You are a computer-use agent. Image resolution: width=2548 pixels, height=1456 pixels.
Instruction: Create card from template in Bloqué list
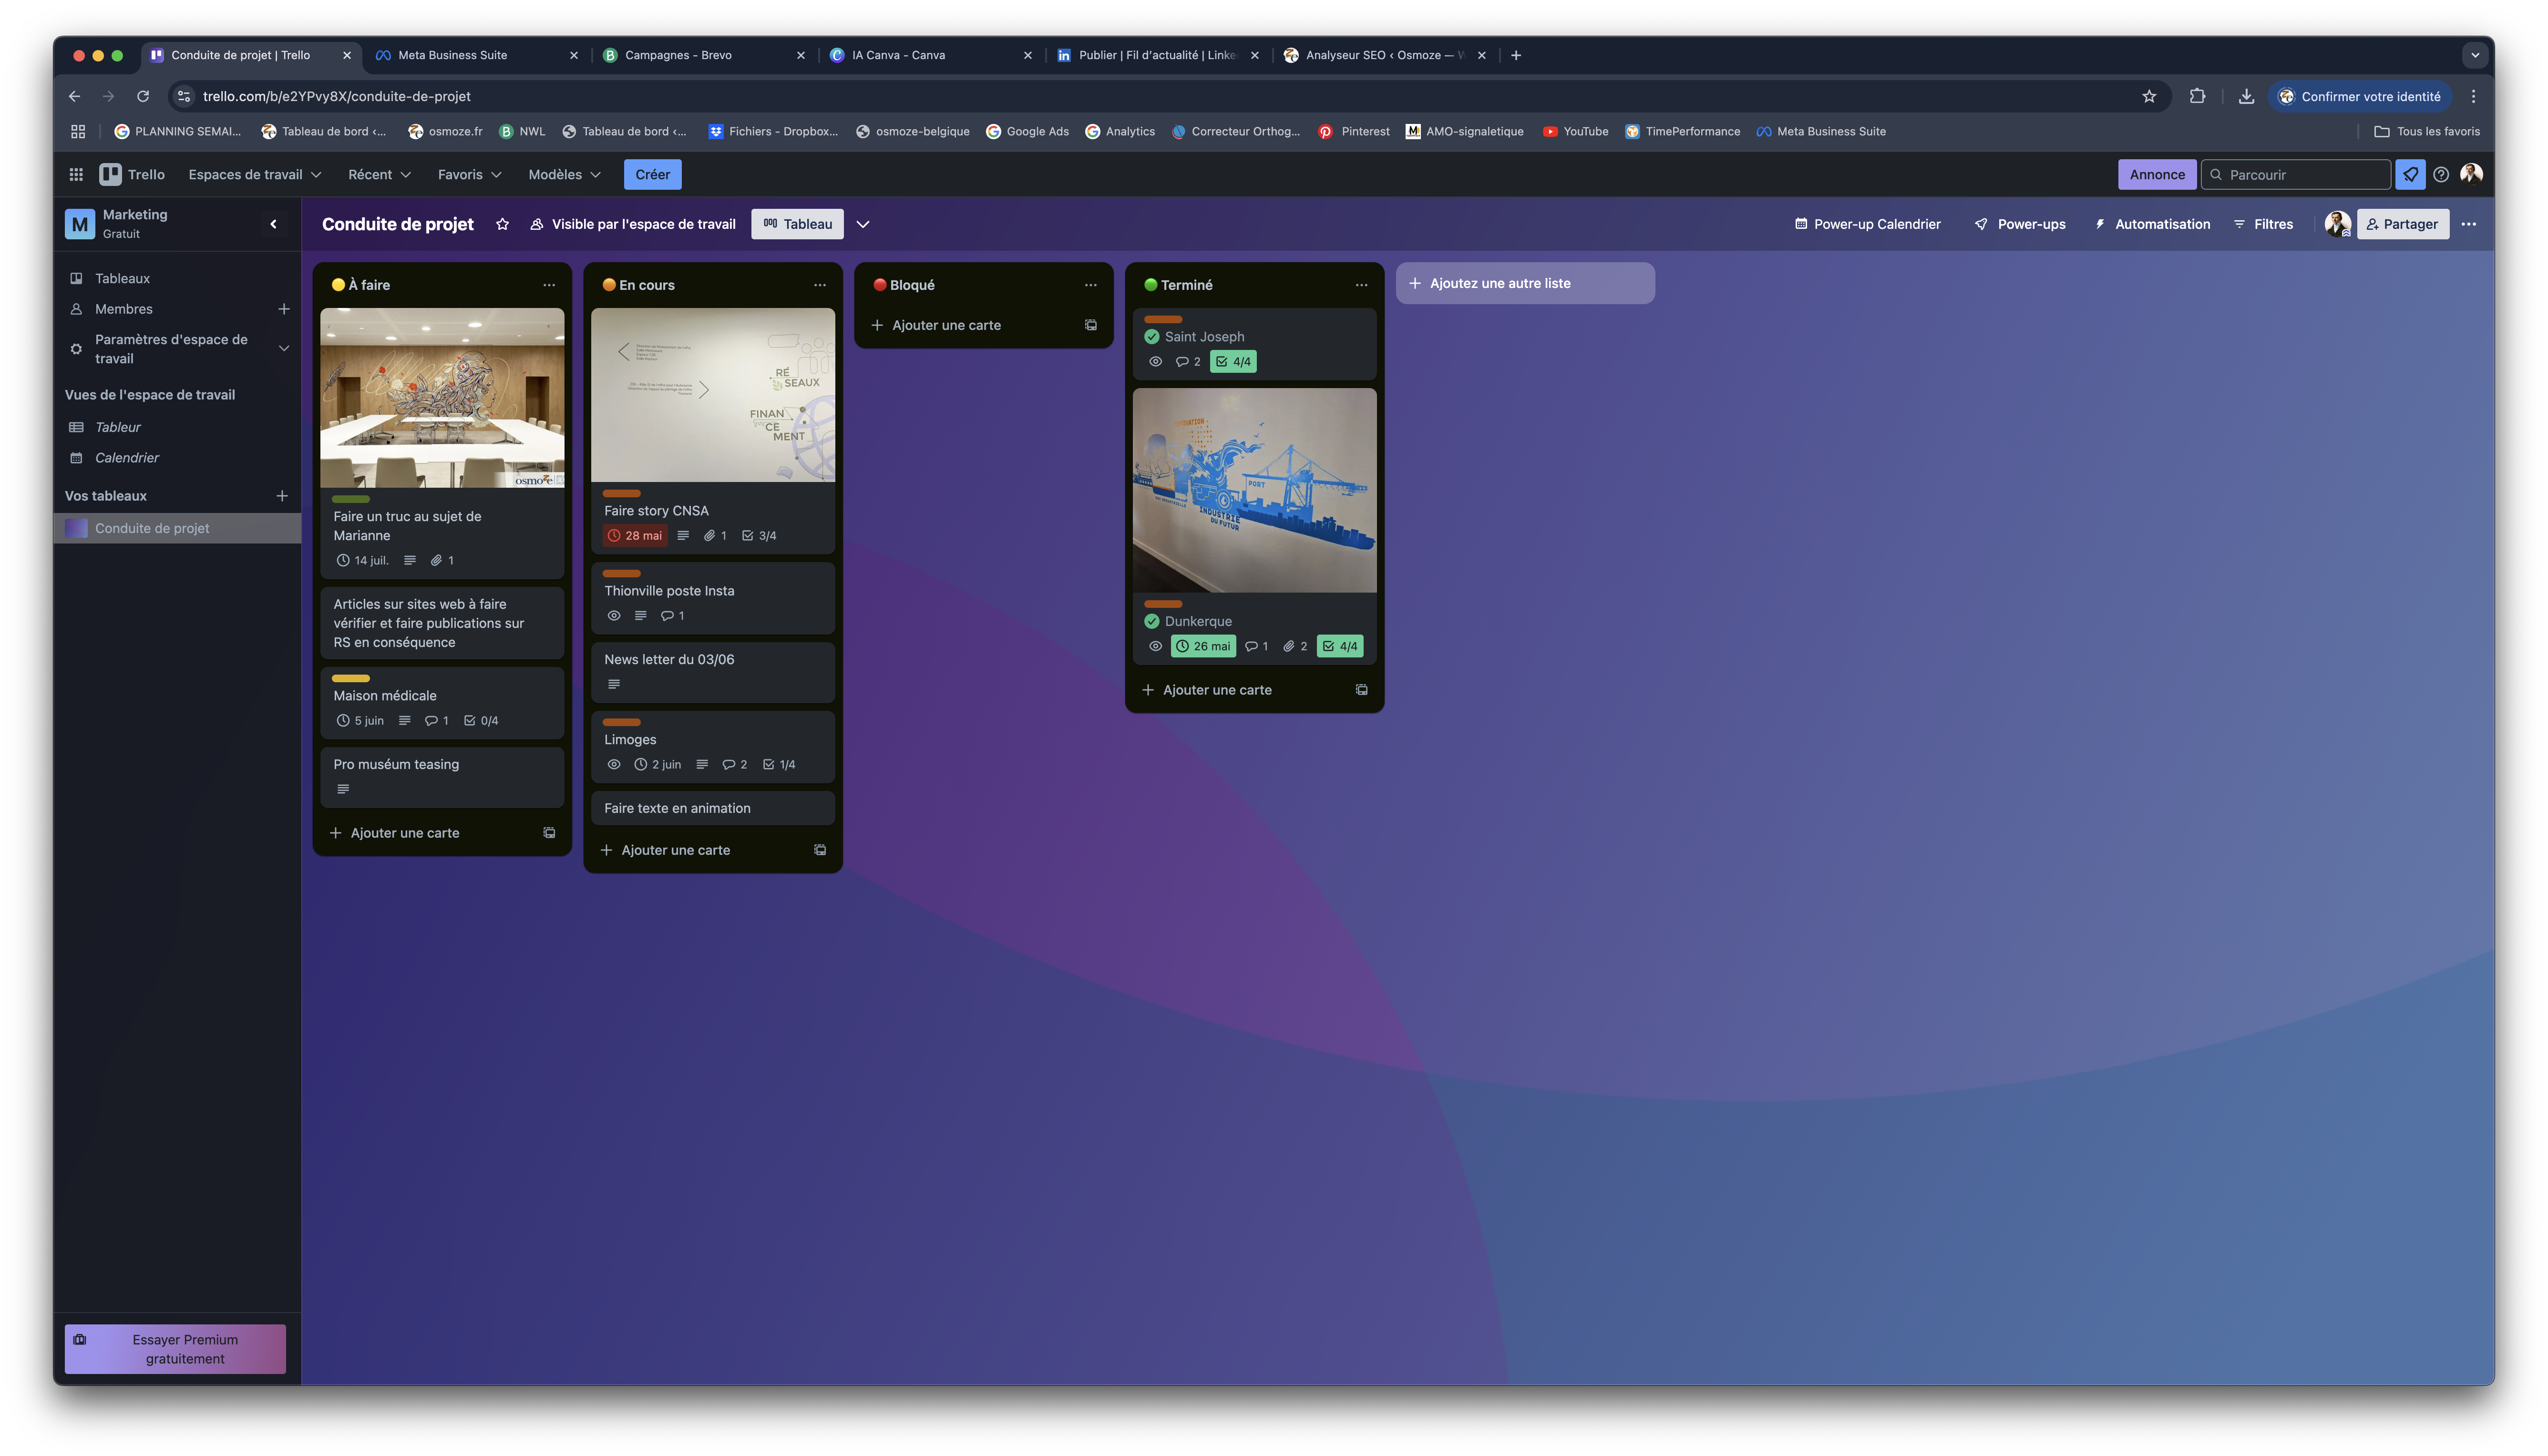coord(1090,325)
